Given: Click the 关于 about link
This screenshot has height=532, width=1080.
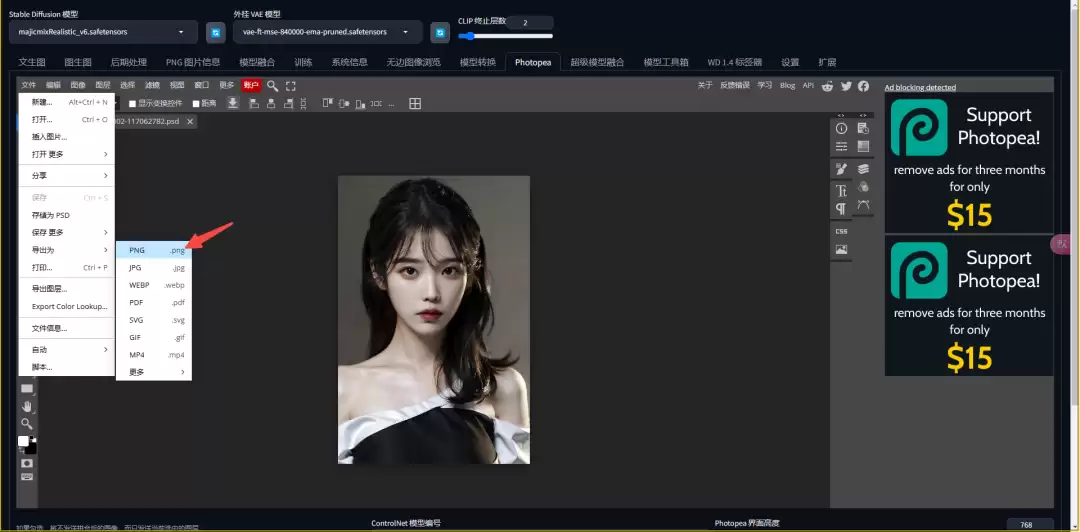Looking at the screenshot, I should 705,85.
